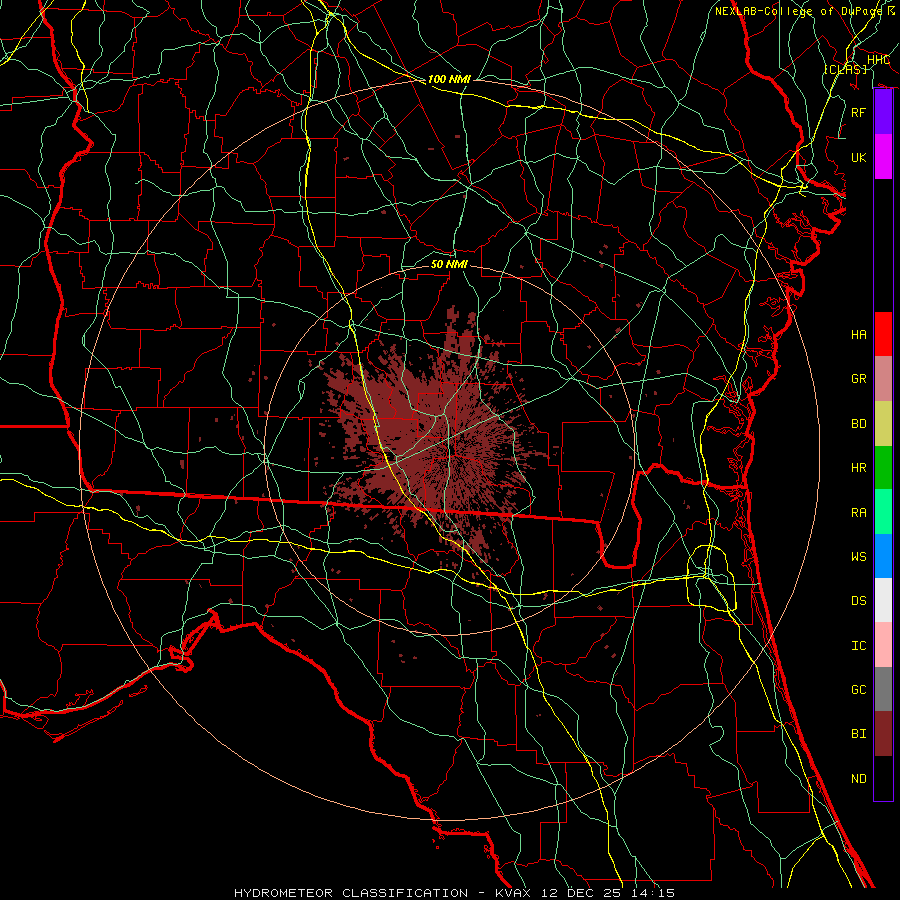900x900 pixels.
Task: Click the 'HYDROMETEOR CLASSIFICATION' title text
Action: pyautogui.click(x=351, y=893)
